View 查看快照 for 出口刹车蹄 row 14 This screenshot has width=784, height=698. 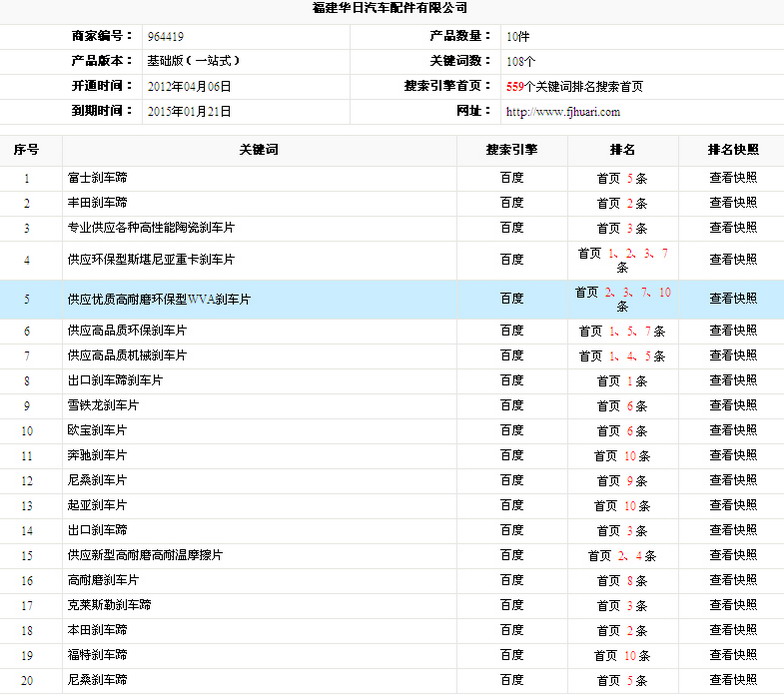pos(733,530)
